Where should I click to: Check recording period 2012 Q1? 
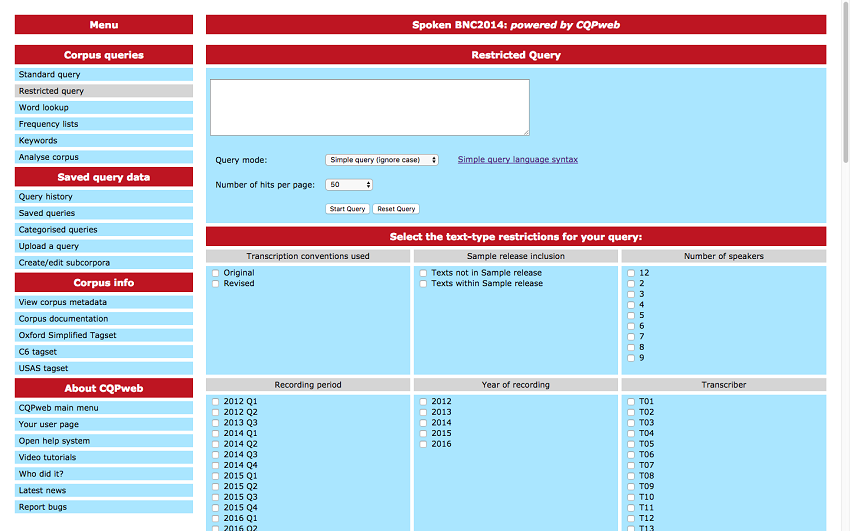tap(216, 402)
